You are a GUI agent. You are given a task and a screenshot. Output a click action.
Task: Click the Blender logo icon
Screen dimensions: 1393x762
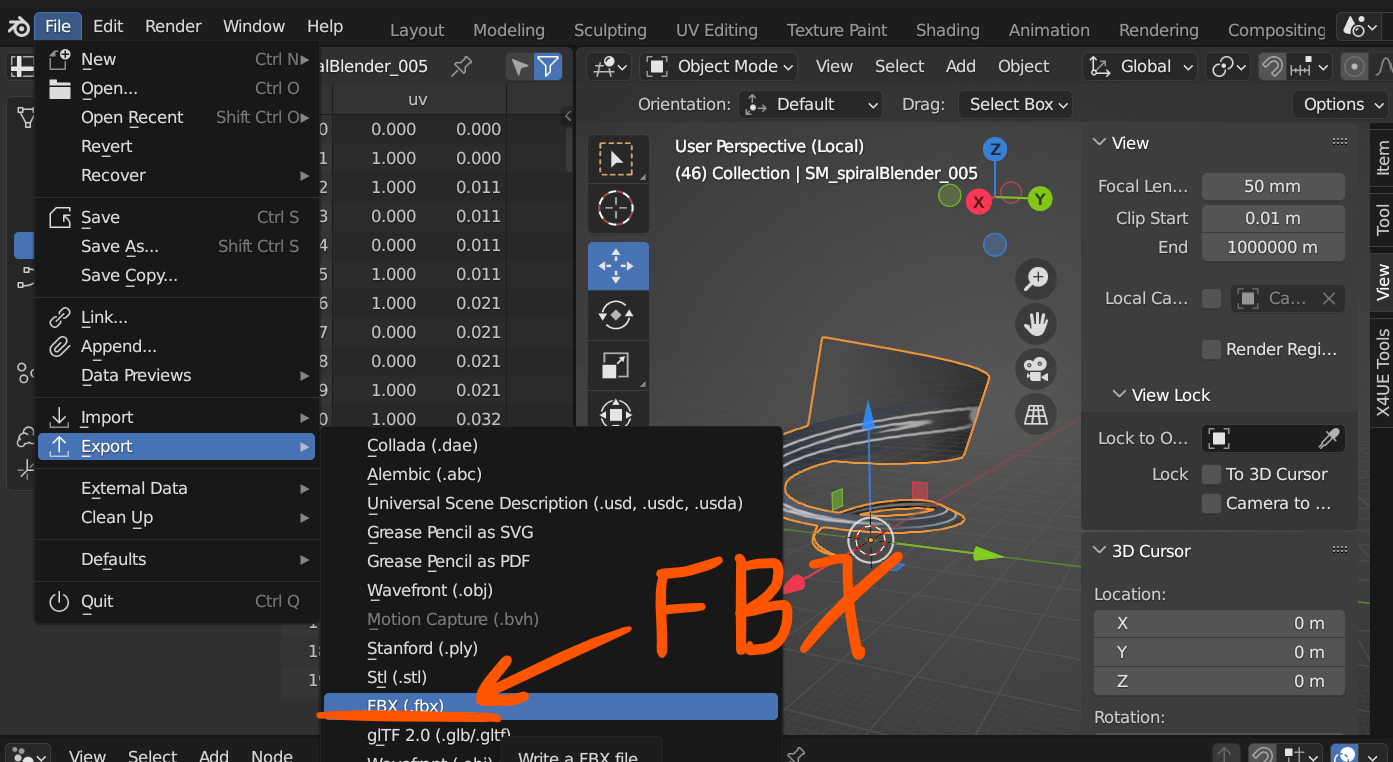pyautogui.click(x=19, y=26)
